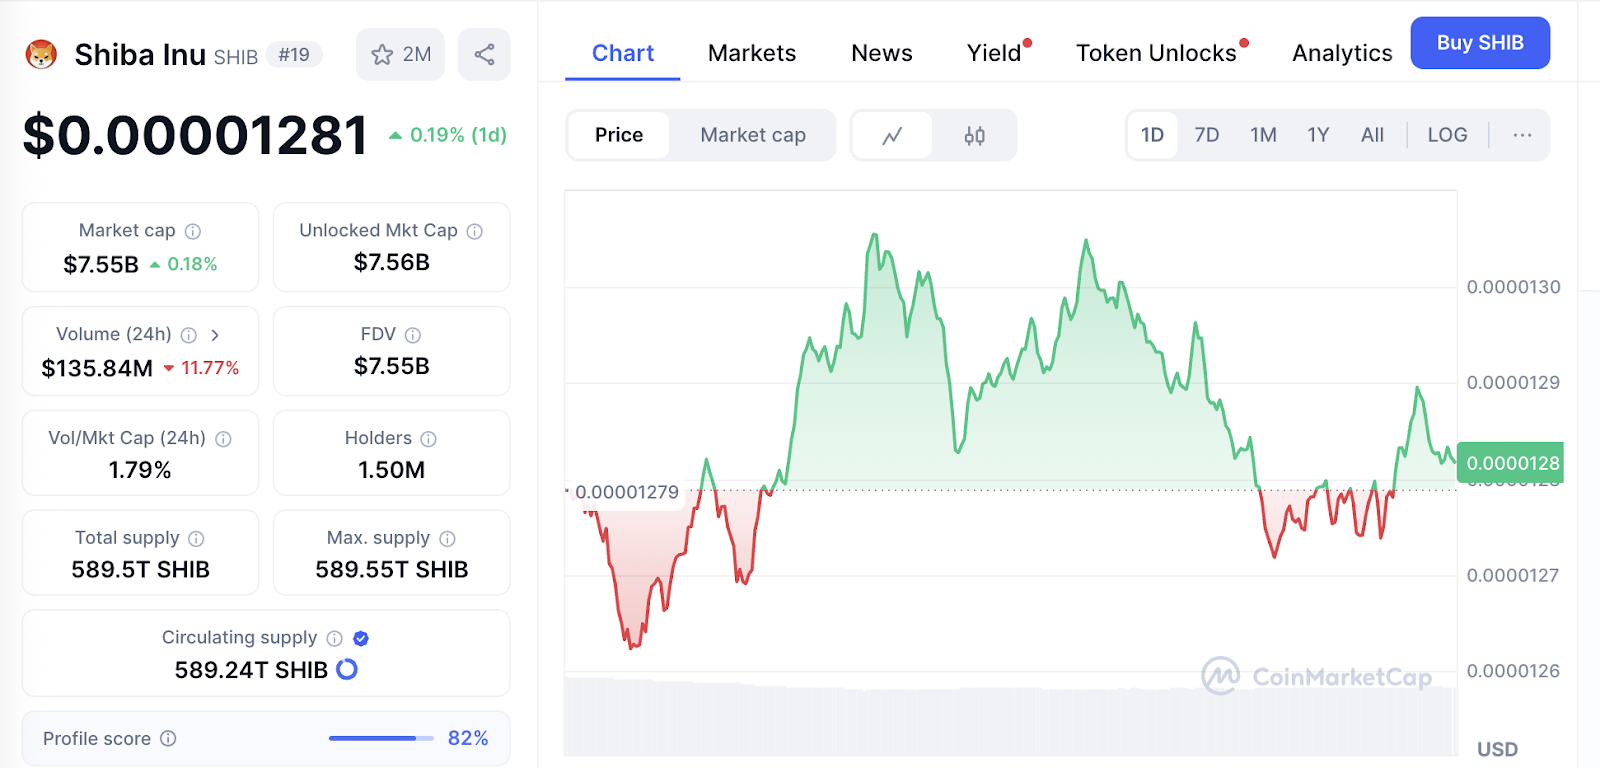Open Max. supply info icon
This screenshot has height=768, width=1600.
pos(447,539)
